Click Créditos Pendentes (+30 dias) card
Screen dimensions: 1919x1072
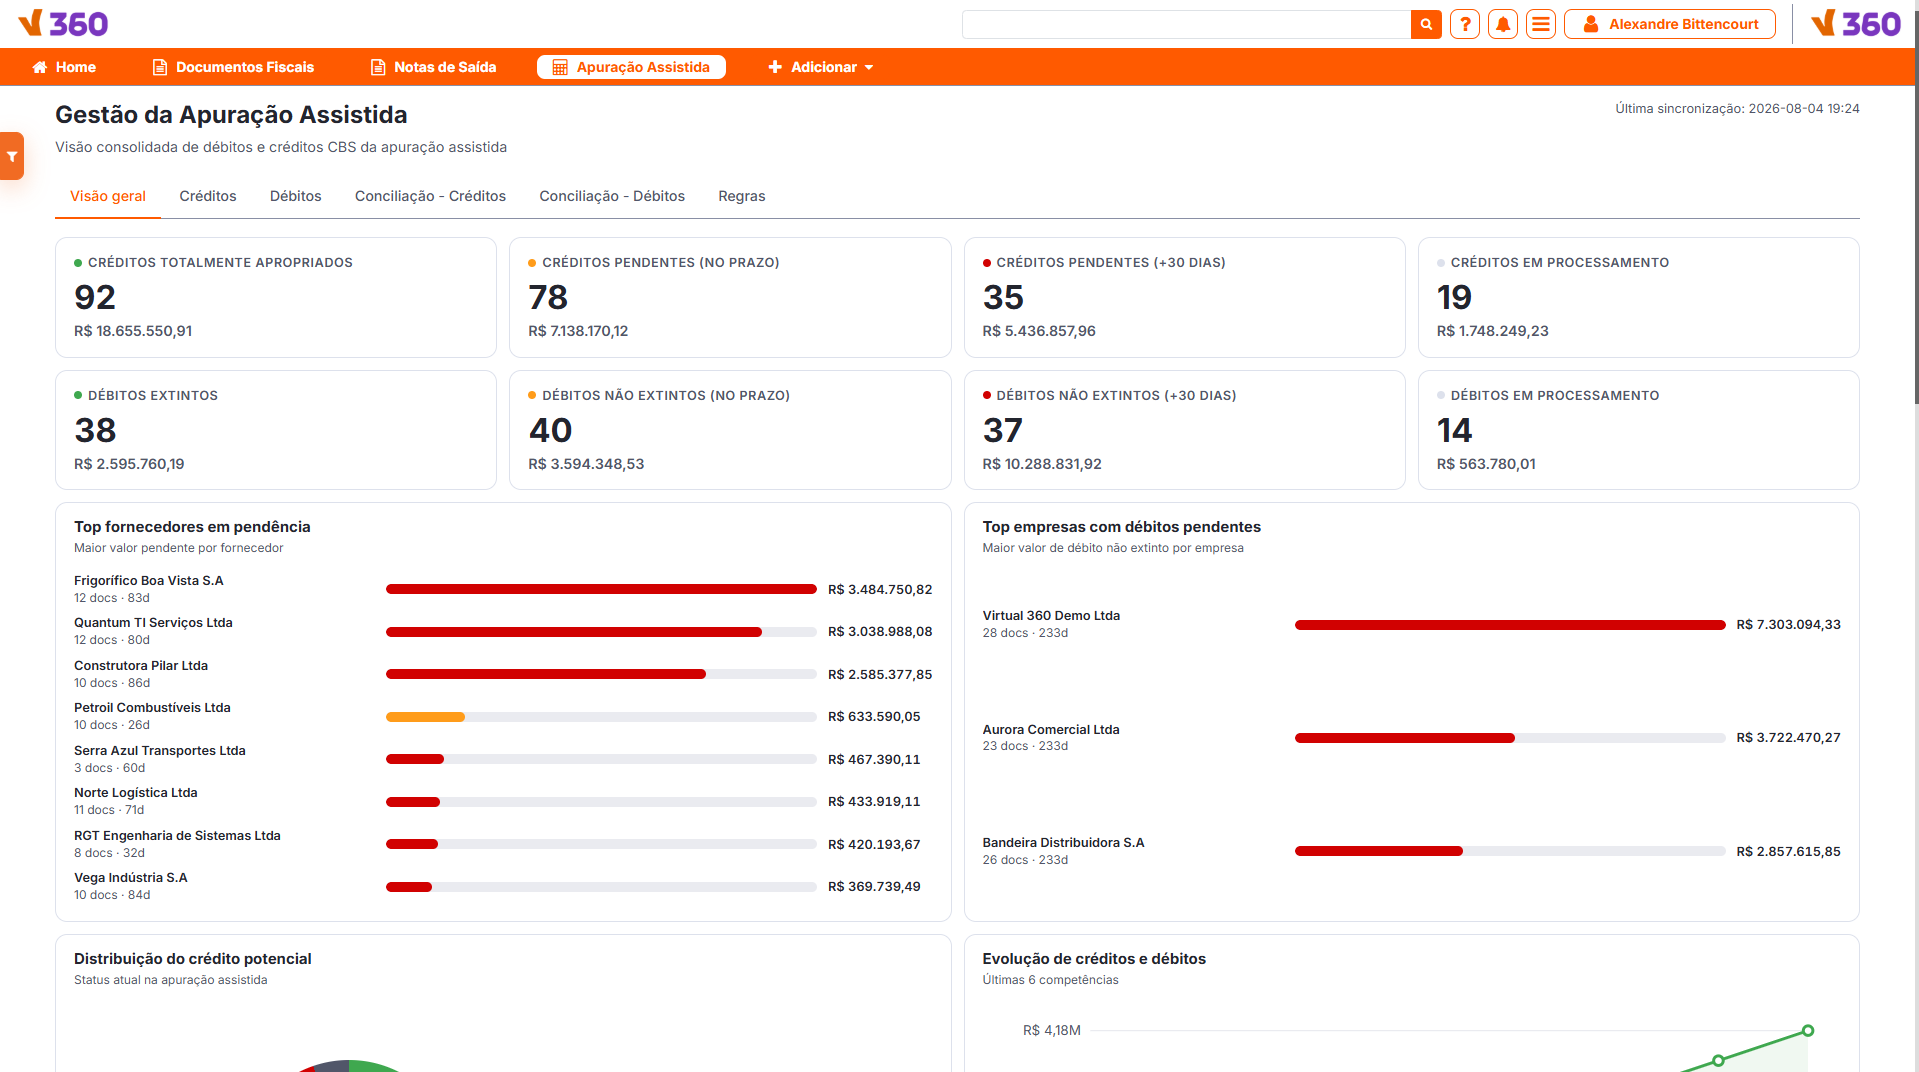pyautogui.click(x=1184, y=297)
